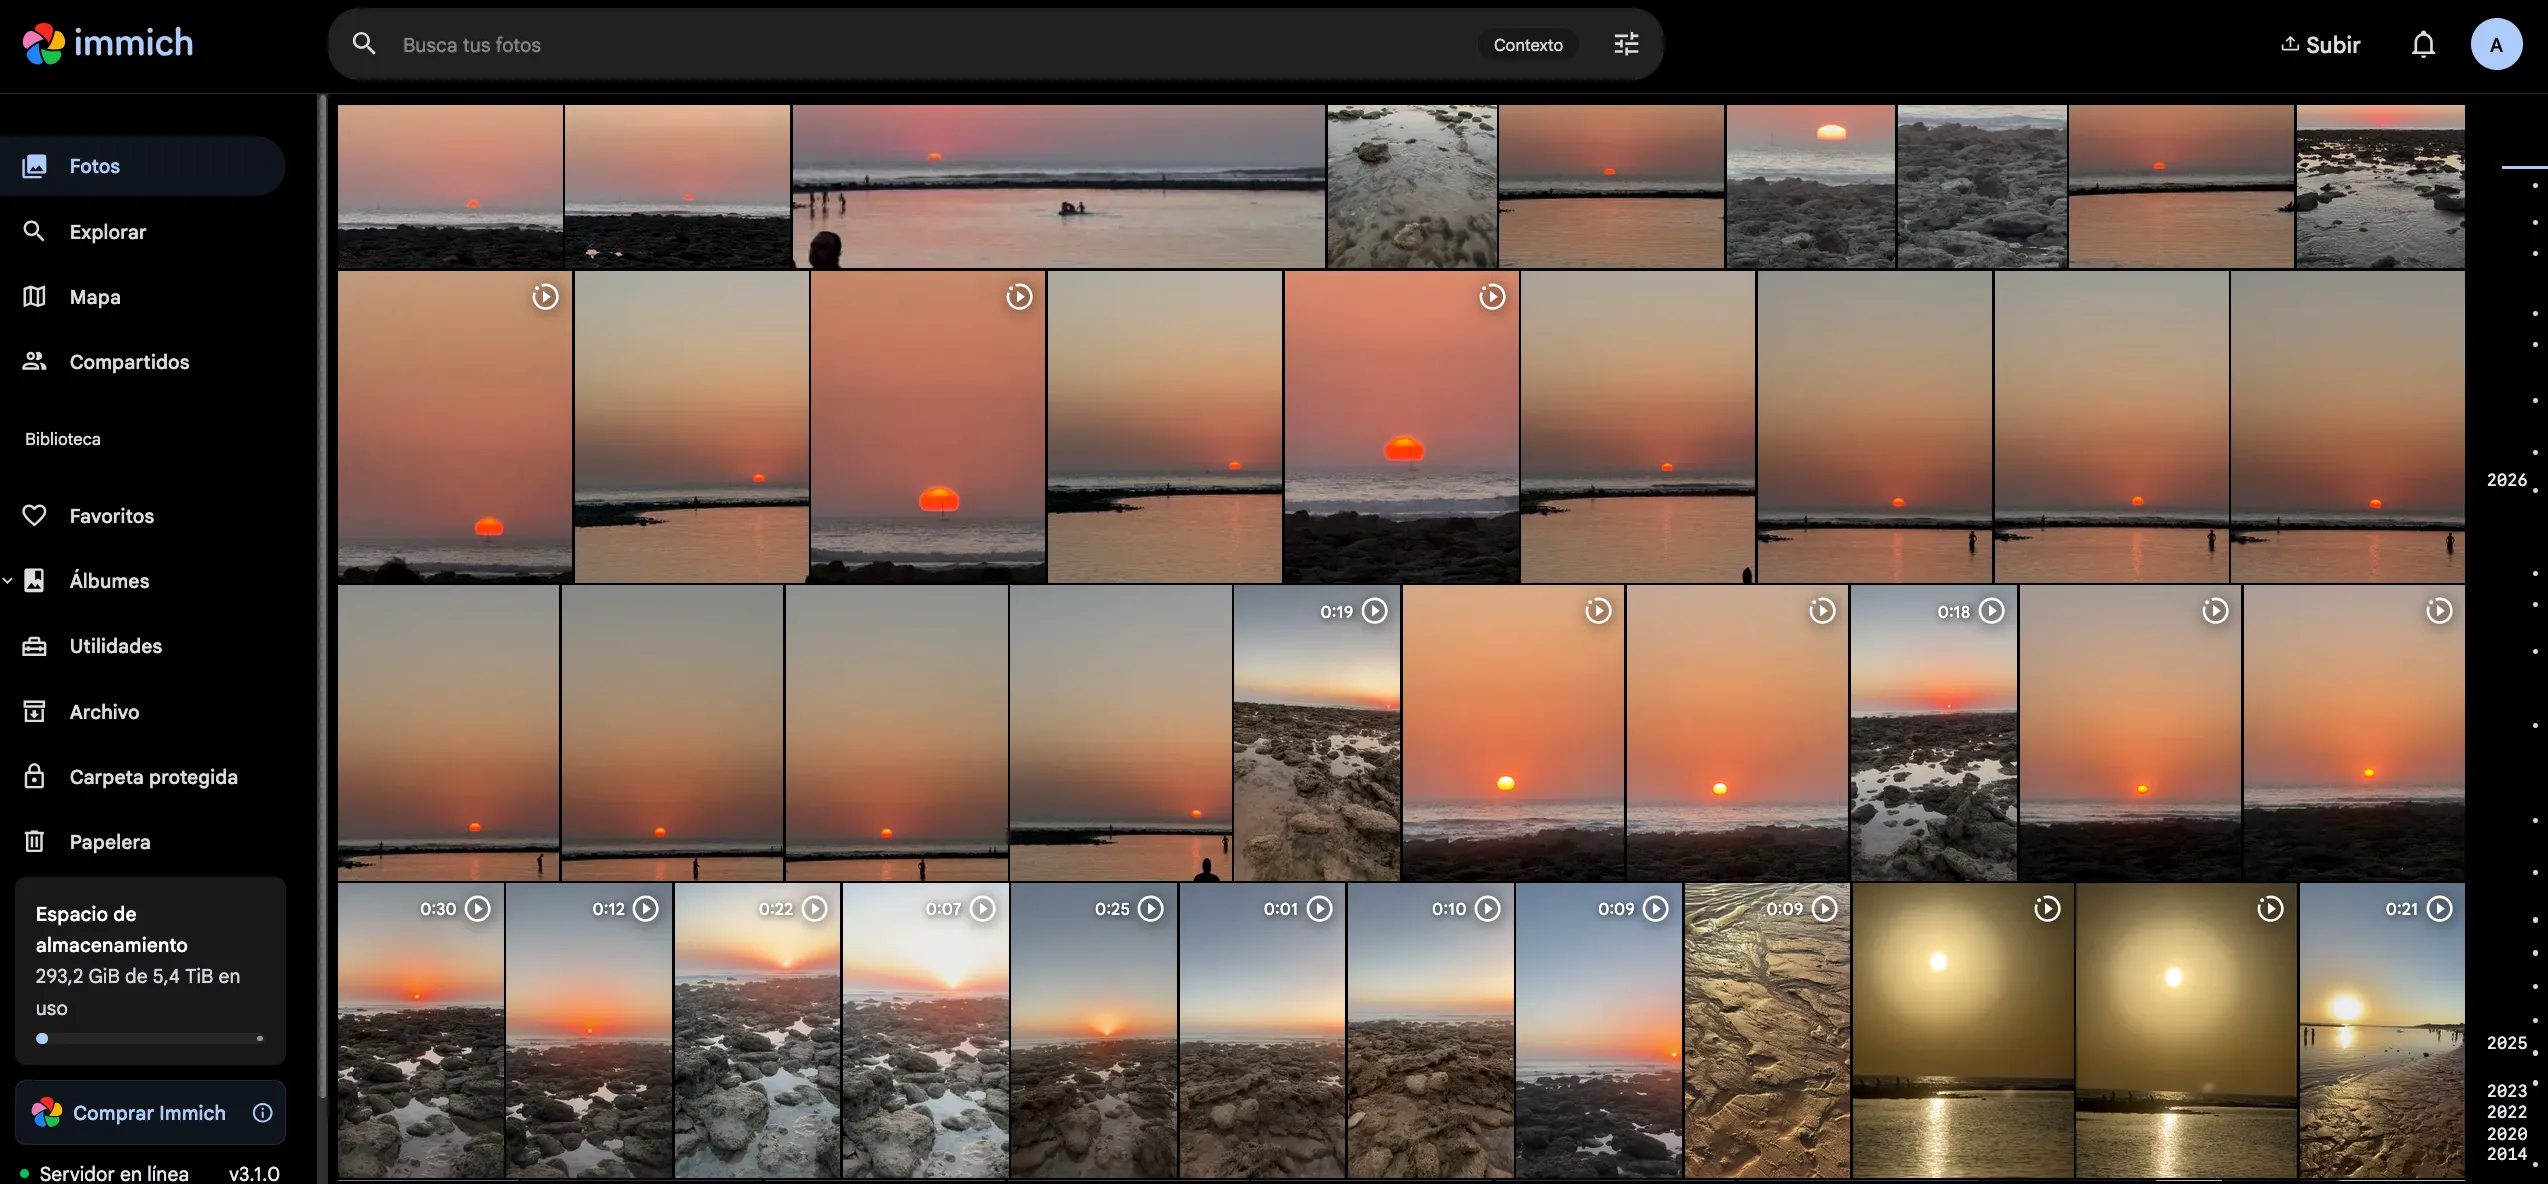The width and height of the screenshot is (2548, 1184).
Task: Jump to 2014 on the timeline scrubber
Action: 2506,1154
